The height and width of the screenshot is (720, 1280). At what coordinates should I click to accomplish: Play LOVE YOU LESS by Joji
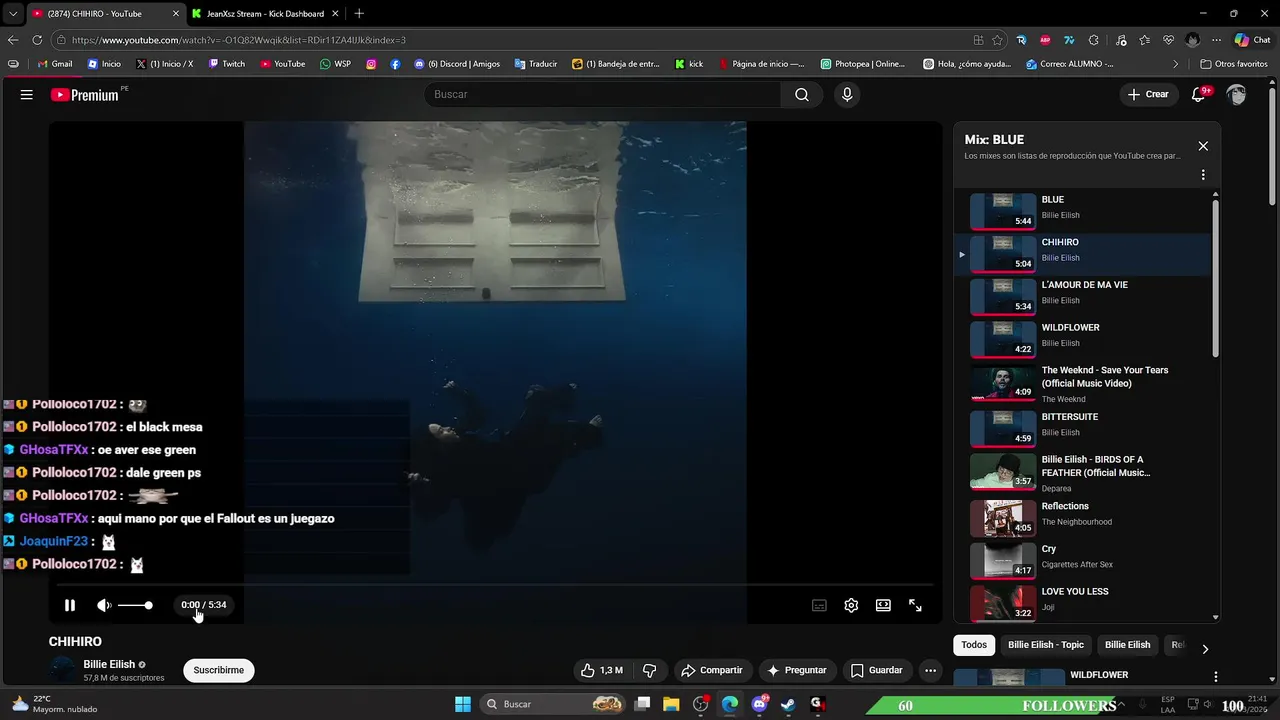click(1085, 603)
